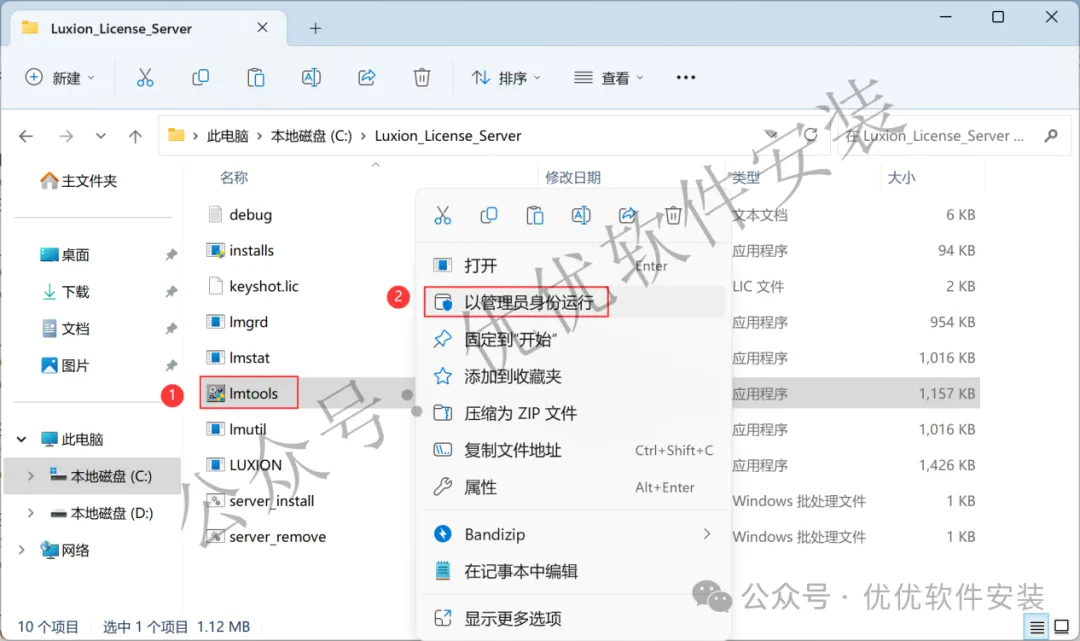Click the Delete icon in the context menu

674,216
